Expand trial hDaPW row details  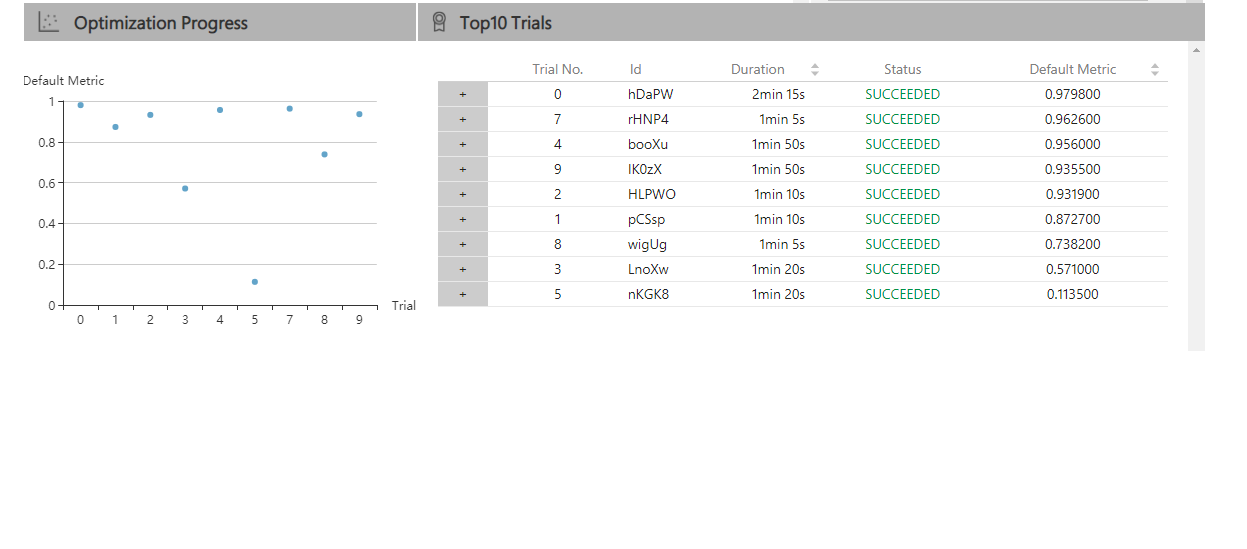pos(462,94)
